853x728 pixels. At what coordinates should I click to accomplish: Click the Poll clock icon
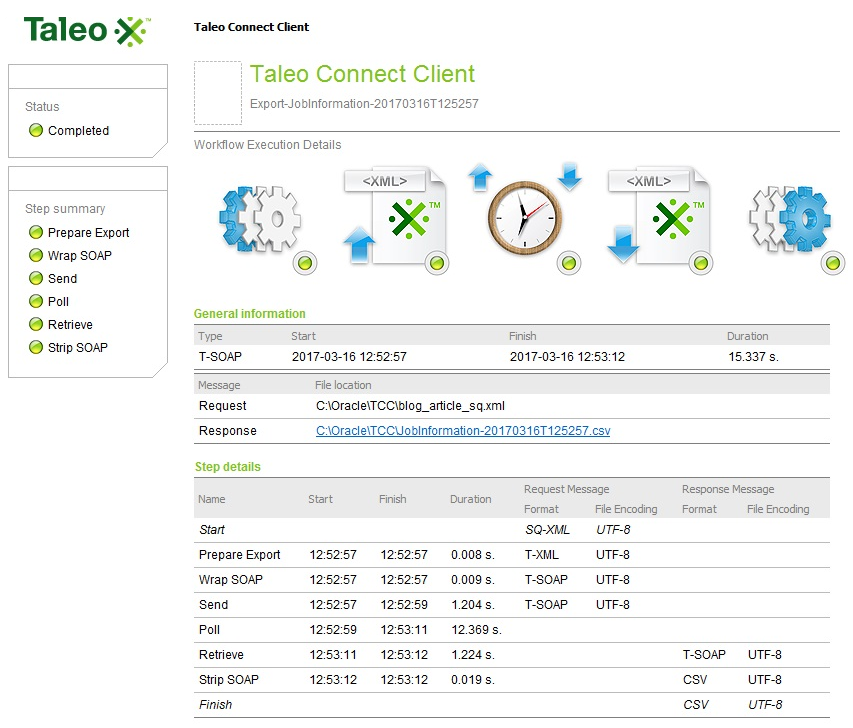point(524,218)
